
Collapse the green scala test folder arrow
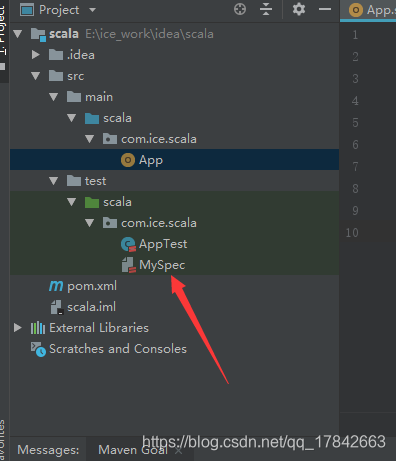(72, 202)
